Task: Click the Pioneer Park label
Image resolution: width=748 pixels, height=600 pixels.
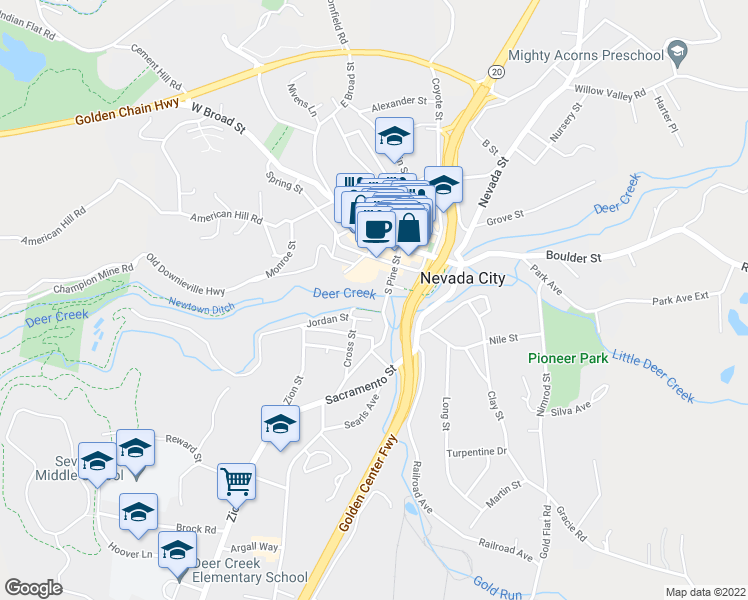Action: point(568,358)
